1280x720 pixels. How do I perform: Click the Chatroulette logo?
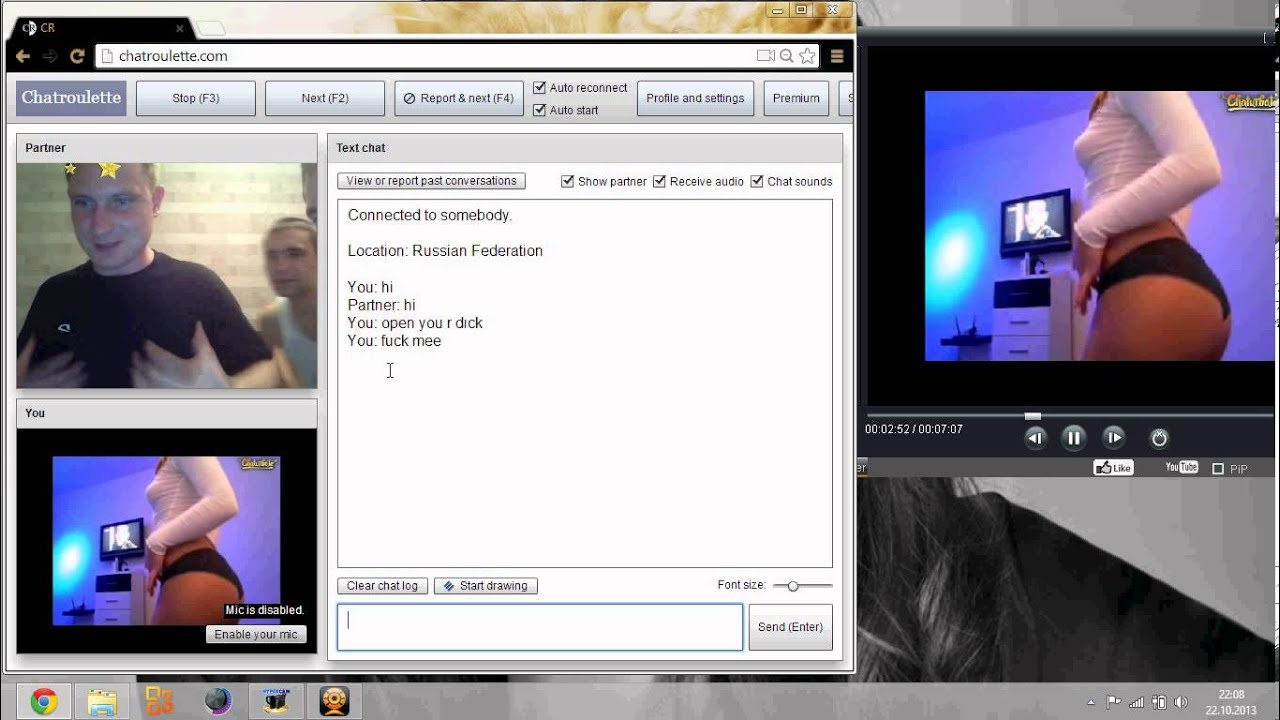(71, 98)
